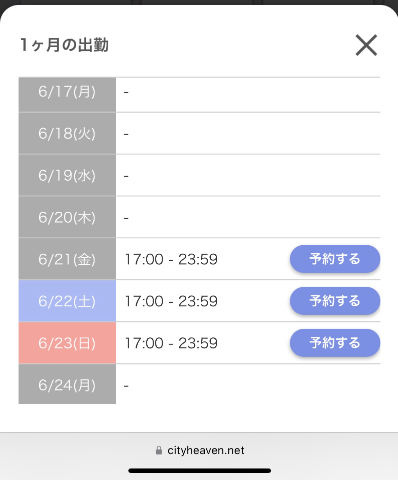Click the 17:00 - 23:59 time on 6/22

(171, 301)
